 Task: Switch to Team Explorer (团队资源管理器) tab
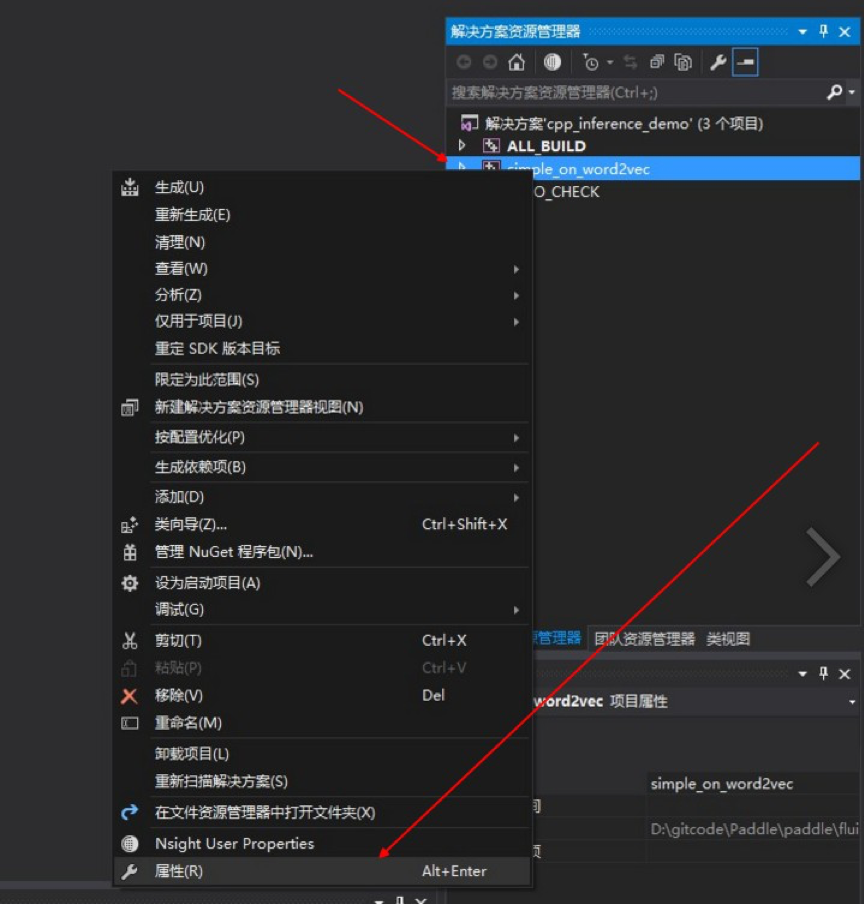[644, 639]
